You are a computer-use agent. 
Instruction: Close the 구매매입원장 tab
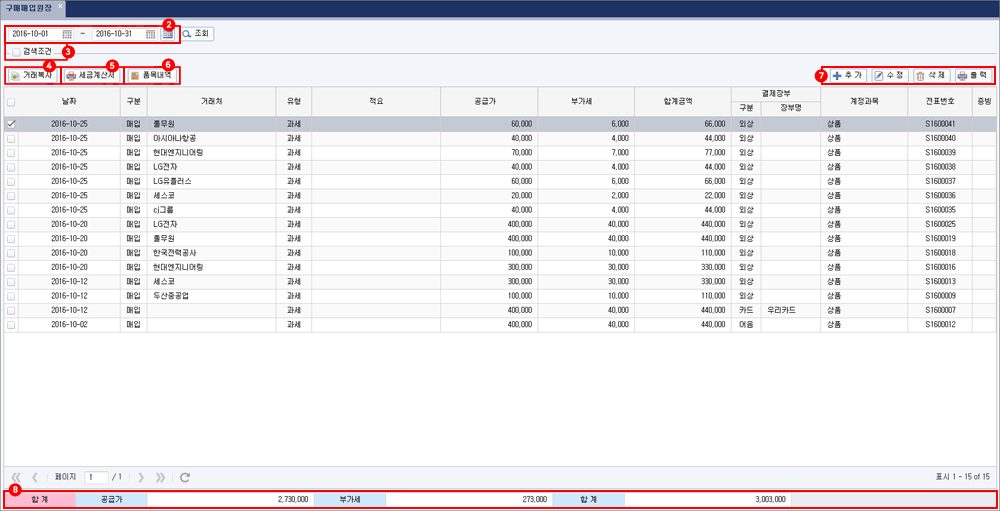click(x=60, y=6)
